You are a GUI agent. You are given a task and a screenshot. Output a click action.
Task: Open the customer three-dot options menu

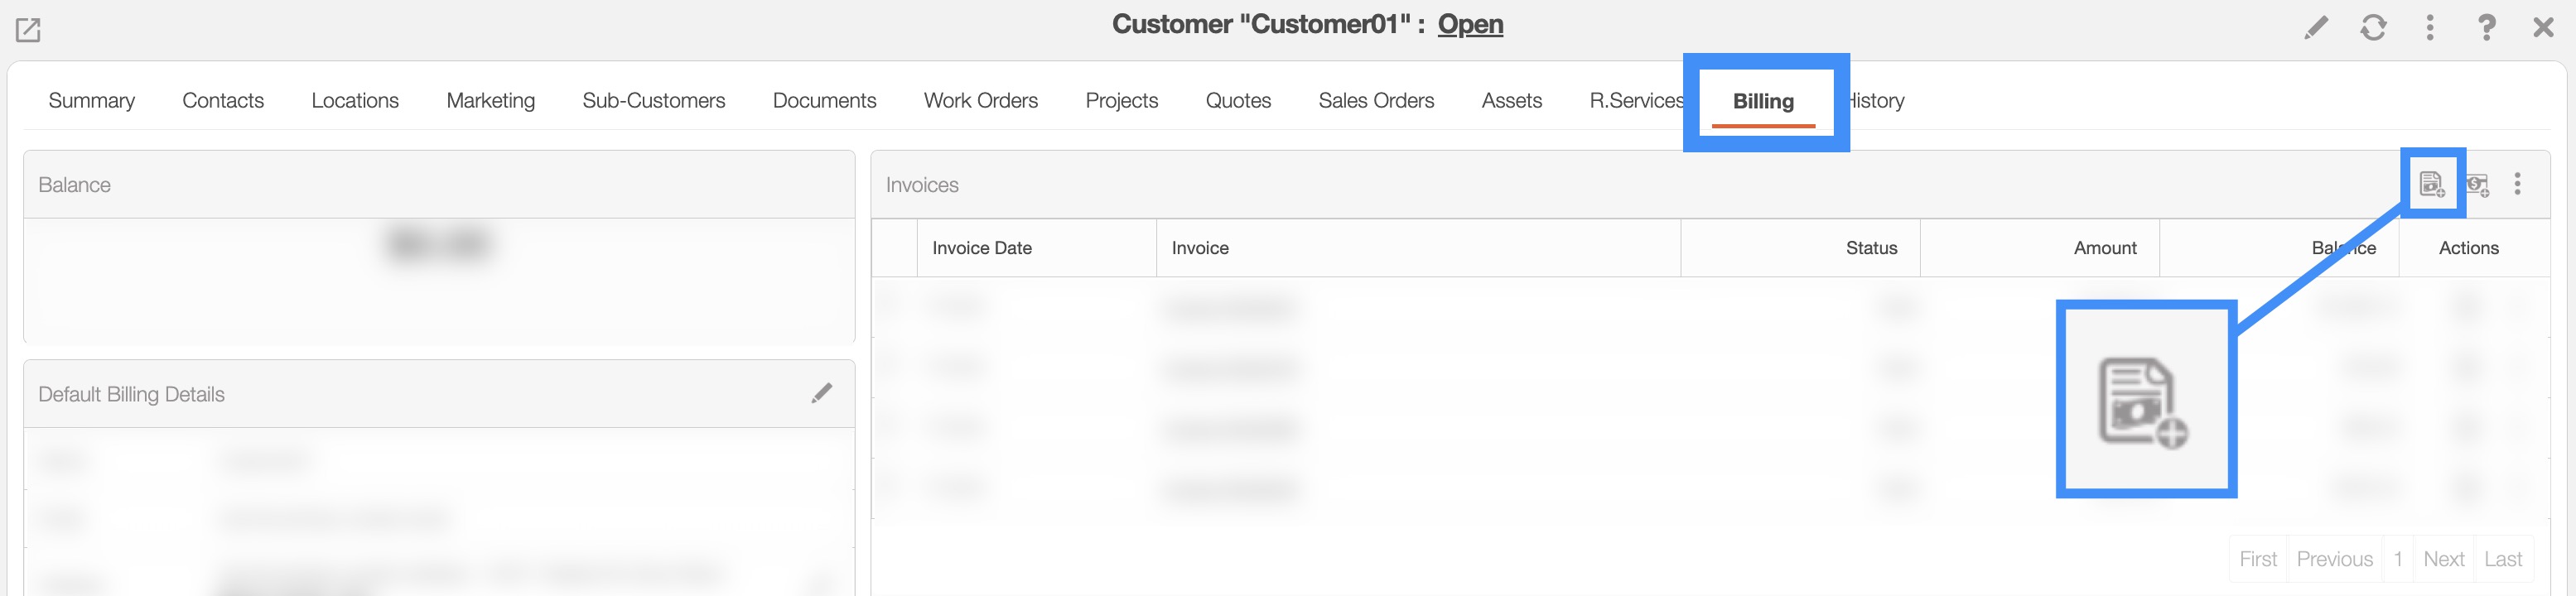coord(2429,27)
